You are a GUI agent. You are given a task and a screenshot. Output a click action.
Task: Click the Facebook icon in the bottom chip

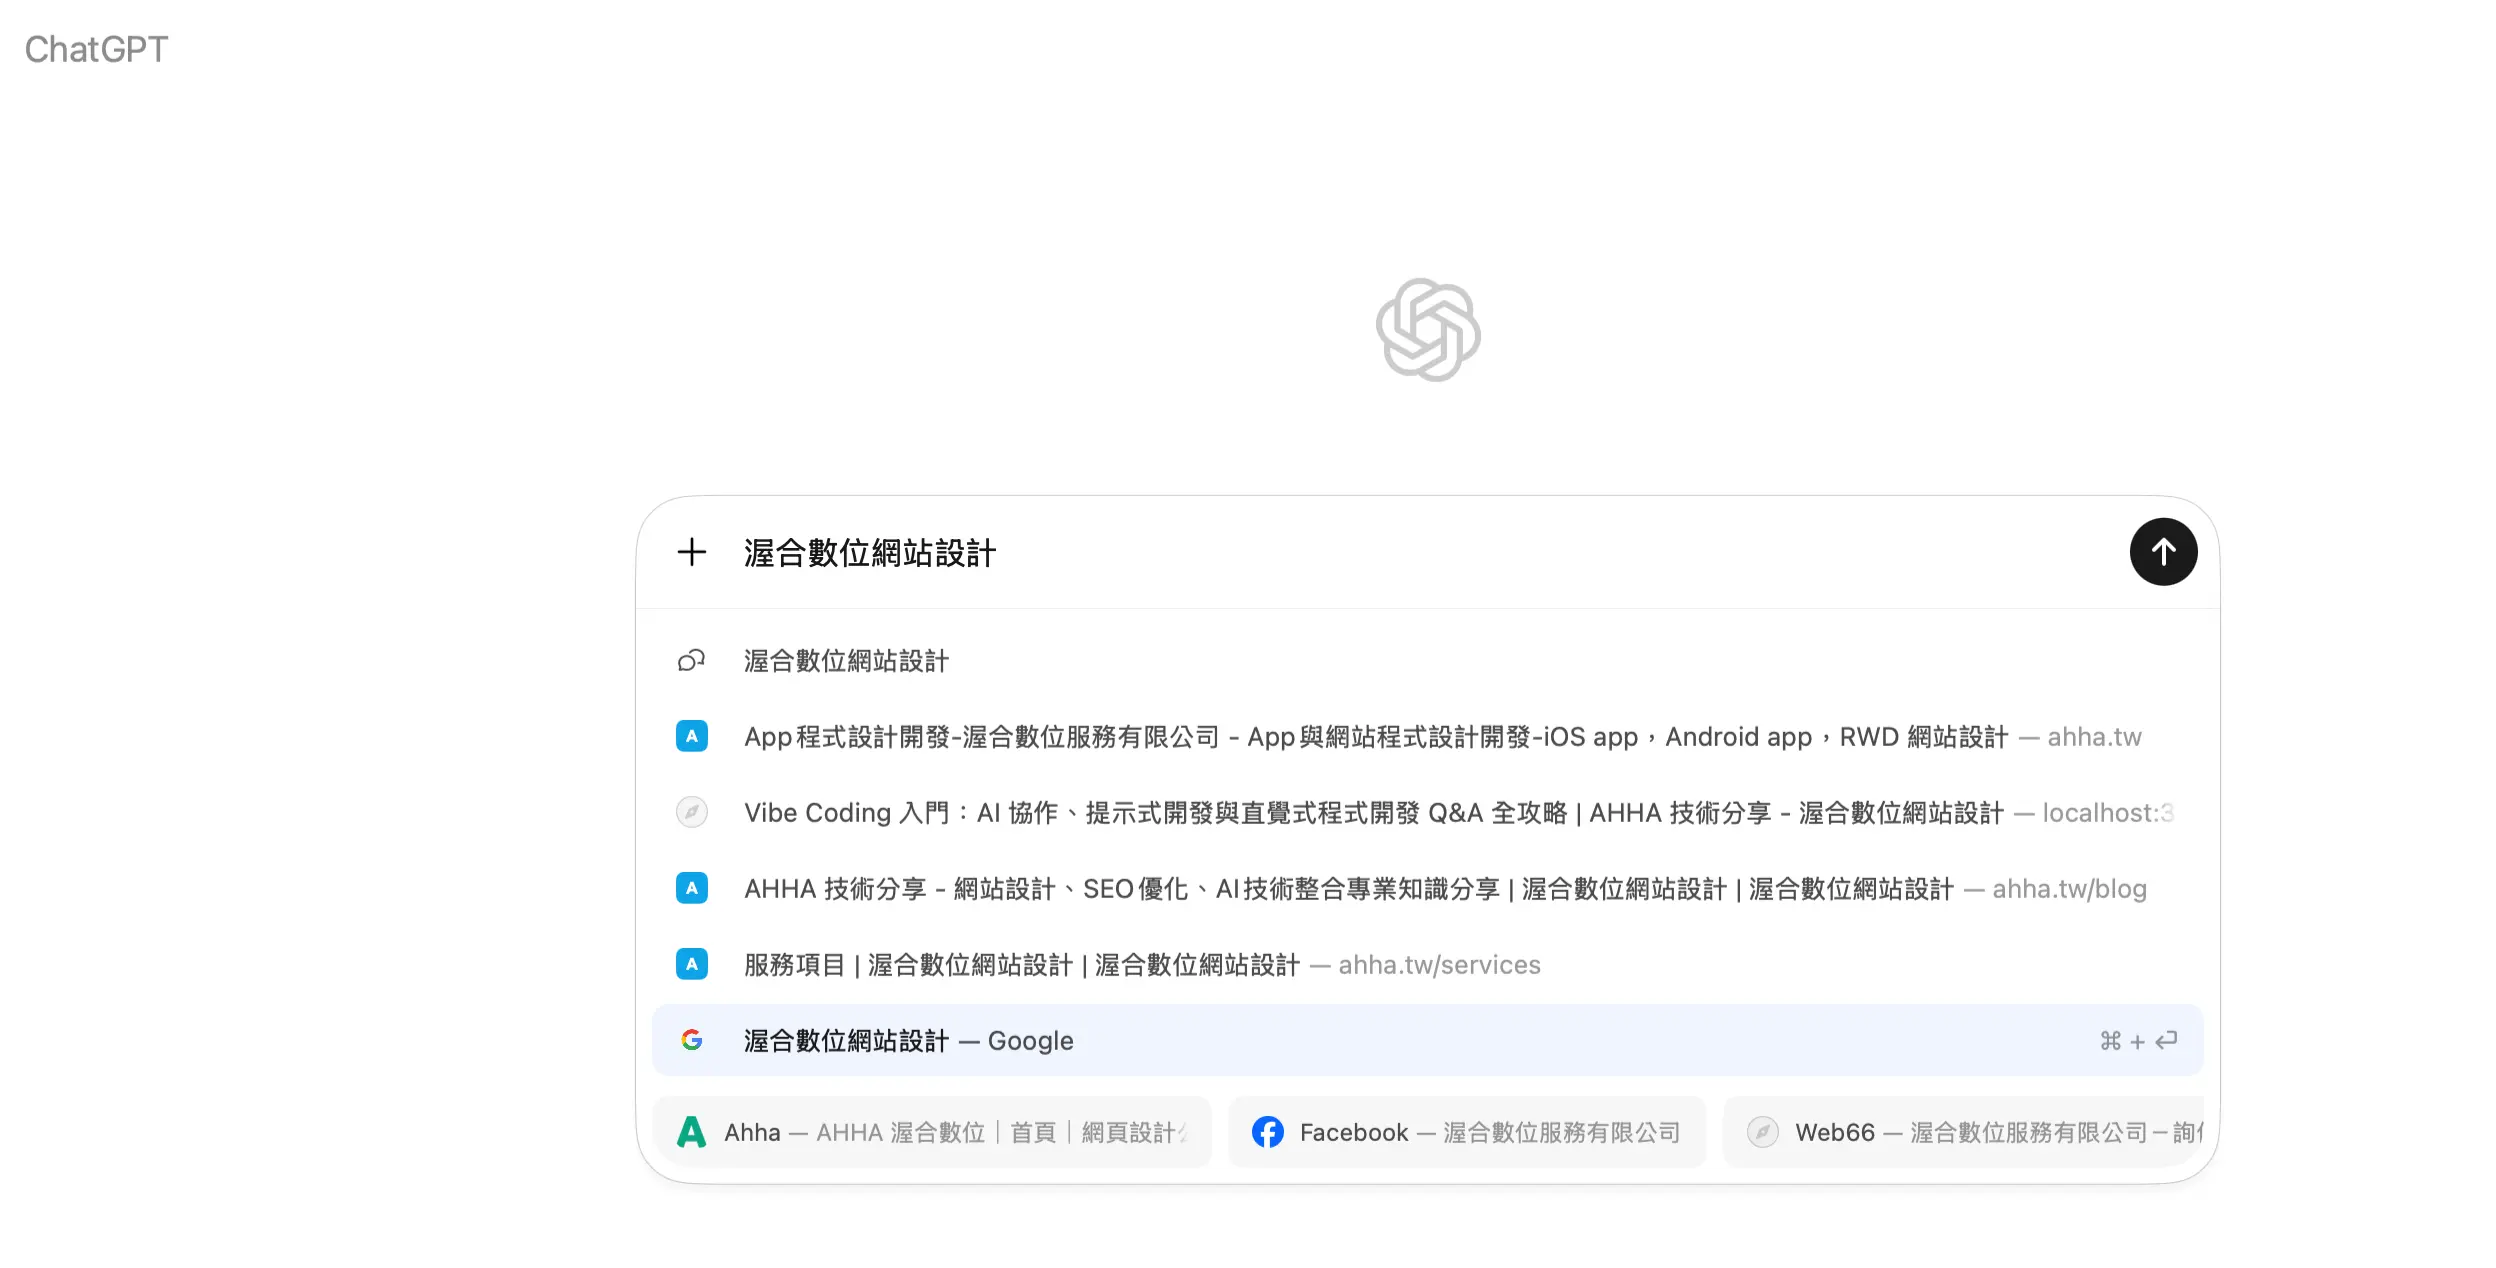pyautogui.click(x=1268, y=1131)
